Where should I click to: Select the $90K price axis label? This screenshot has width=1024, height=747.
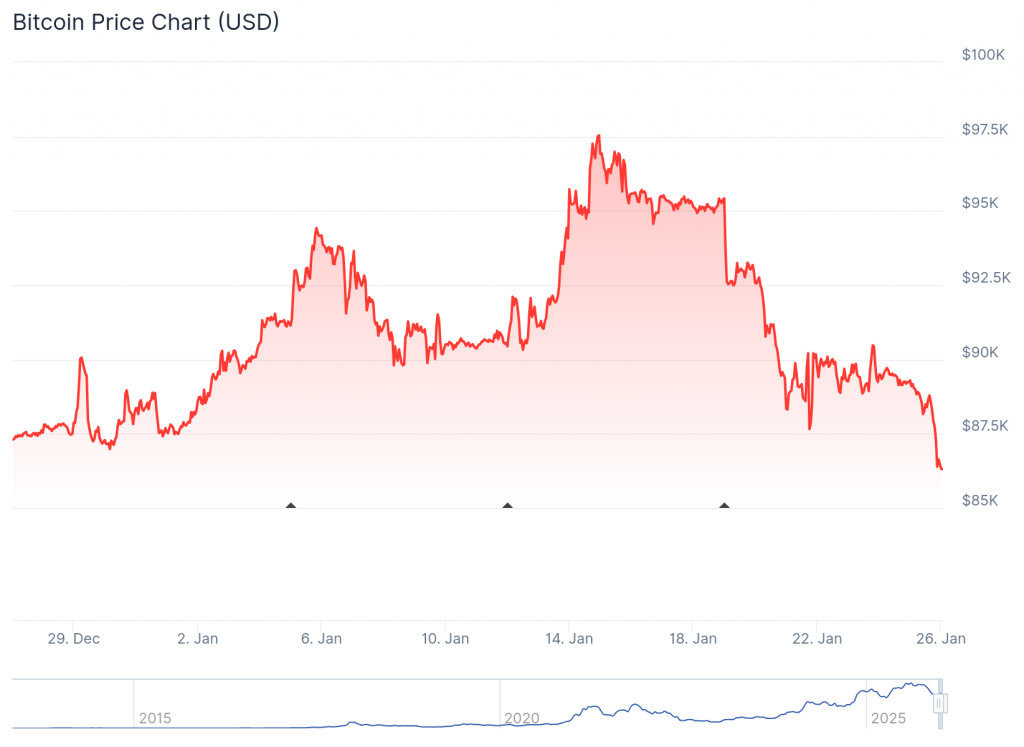(982, 352)
